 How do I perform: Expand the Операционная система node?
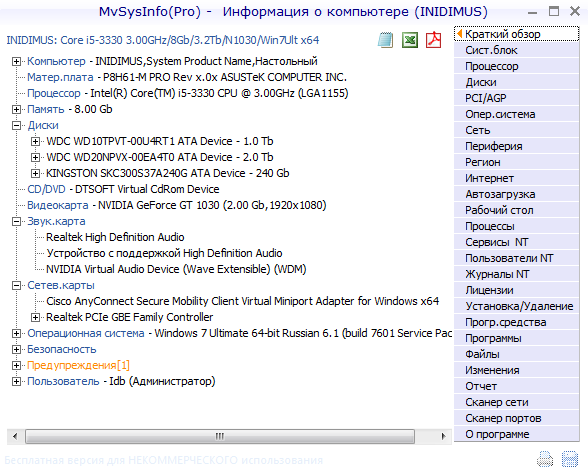16,334
